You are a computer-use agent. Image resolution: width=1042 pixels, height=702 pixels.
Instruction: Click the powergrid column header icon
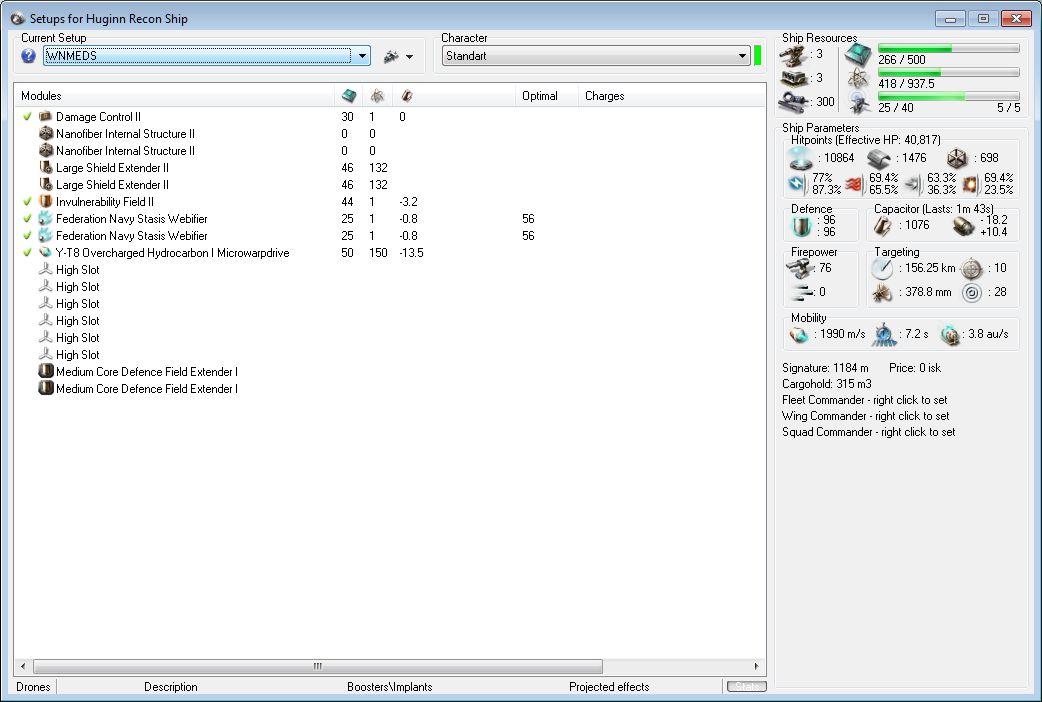(377, 96)
